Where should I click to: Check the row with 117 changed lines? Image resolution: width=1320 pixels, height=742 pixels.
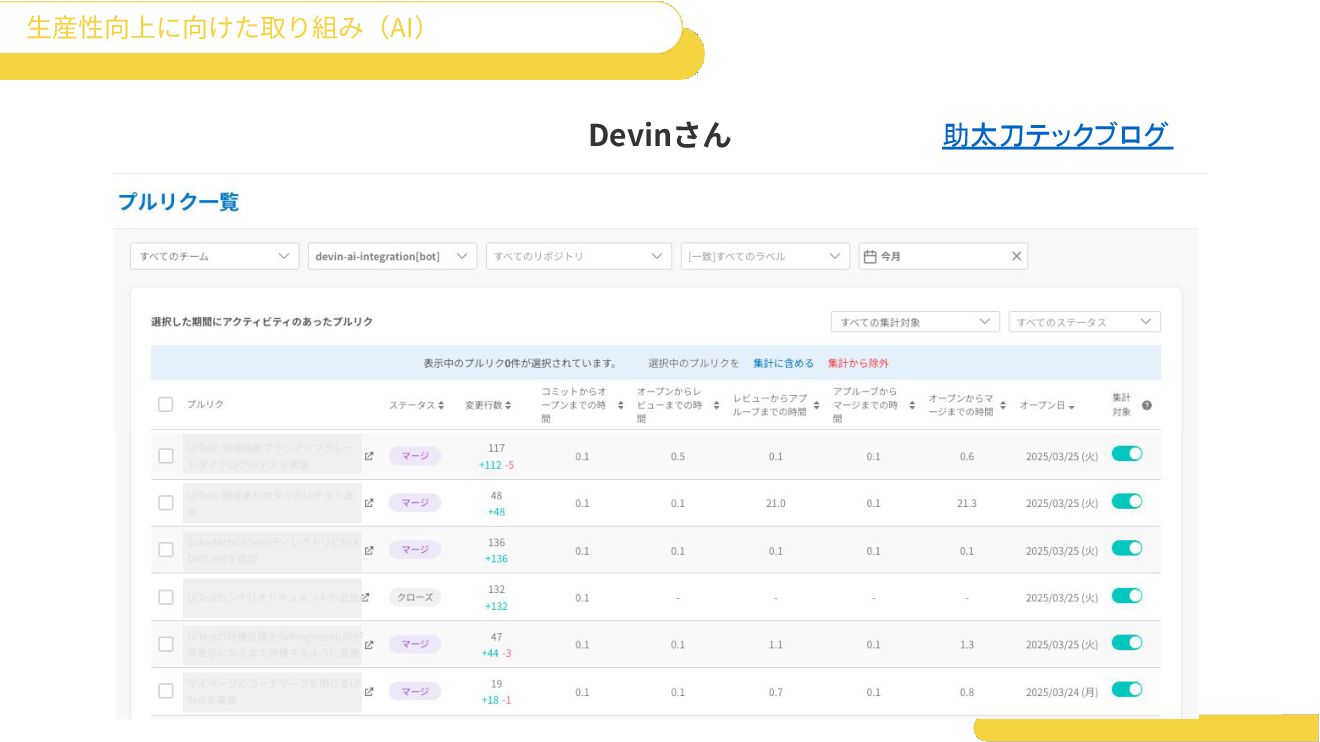[166, 456]
